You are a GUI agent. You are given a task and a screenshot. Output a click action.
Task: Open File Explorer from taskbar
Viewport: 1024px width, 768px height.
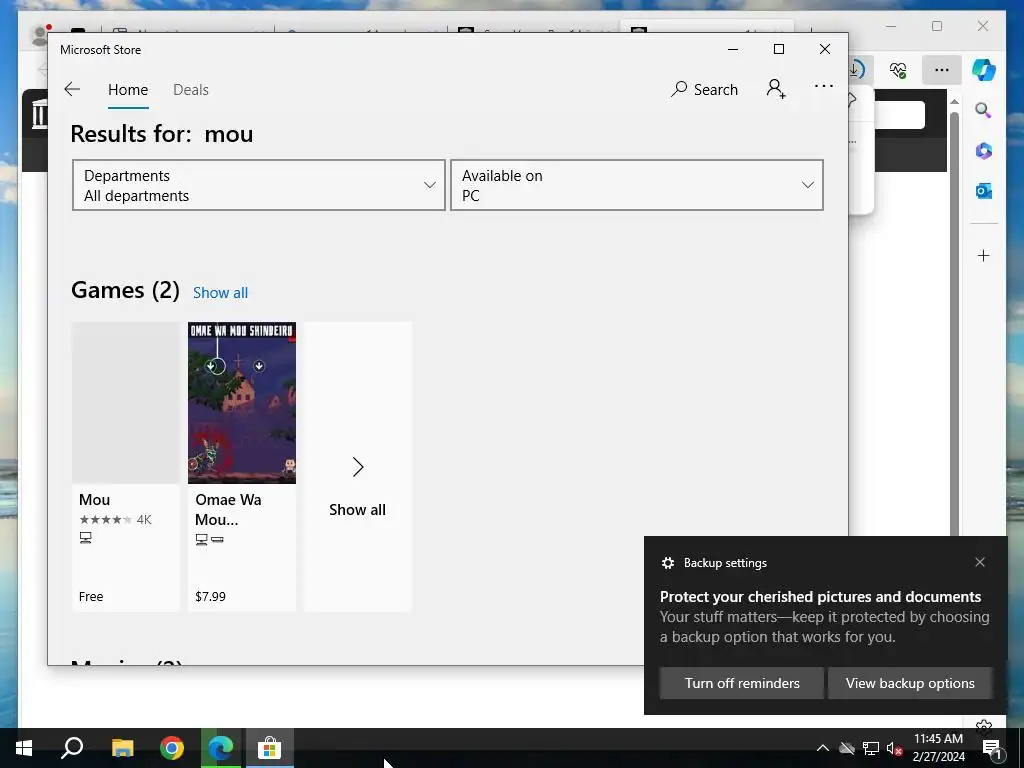click(x=122, y=748)
